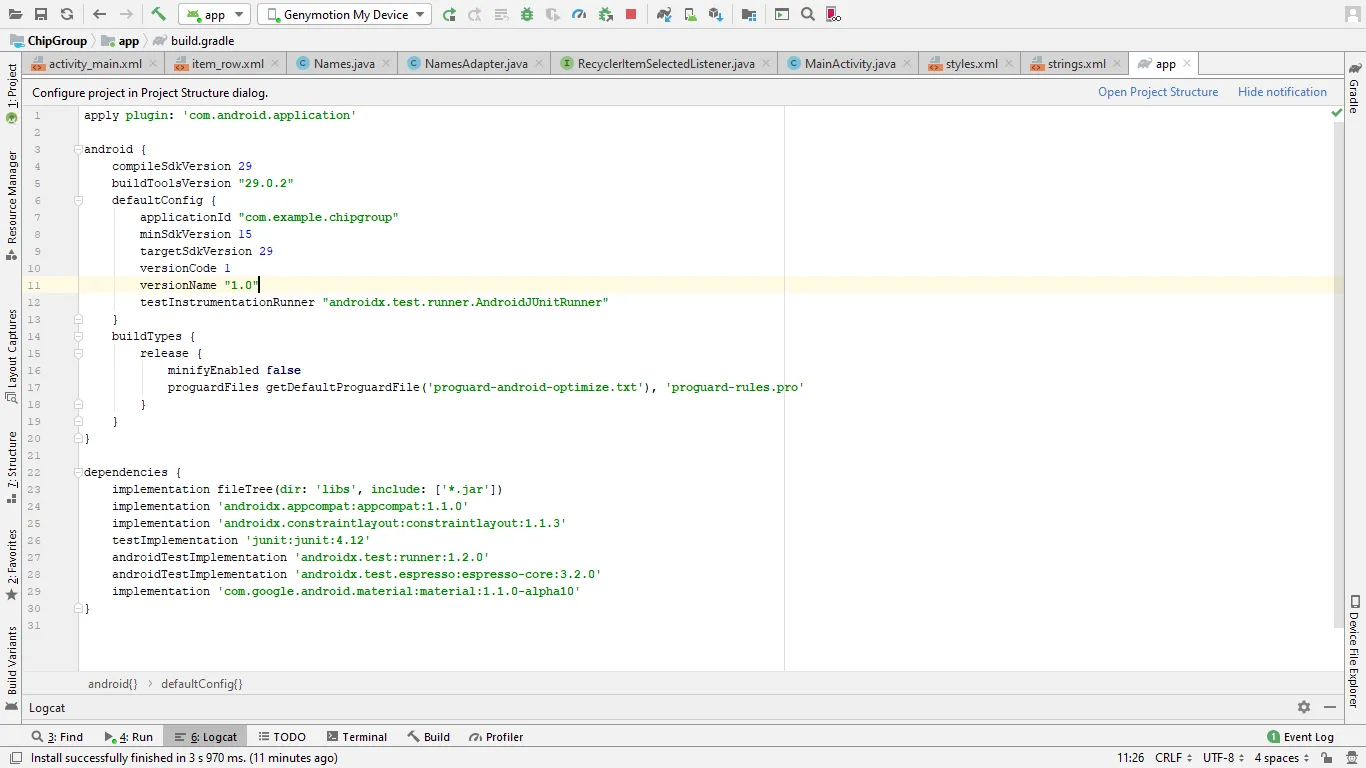Switch to item_row.xml tab

pyautogui.click(x=227, y=63)
